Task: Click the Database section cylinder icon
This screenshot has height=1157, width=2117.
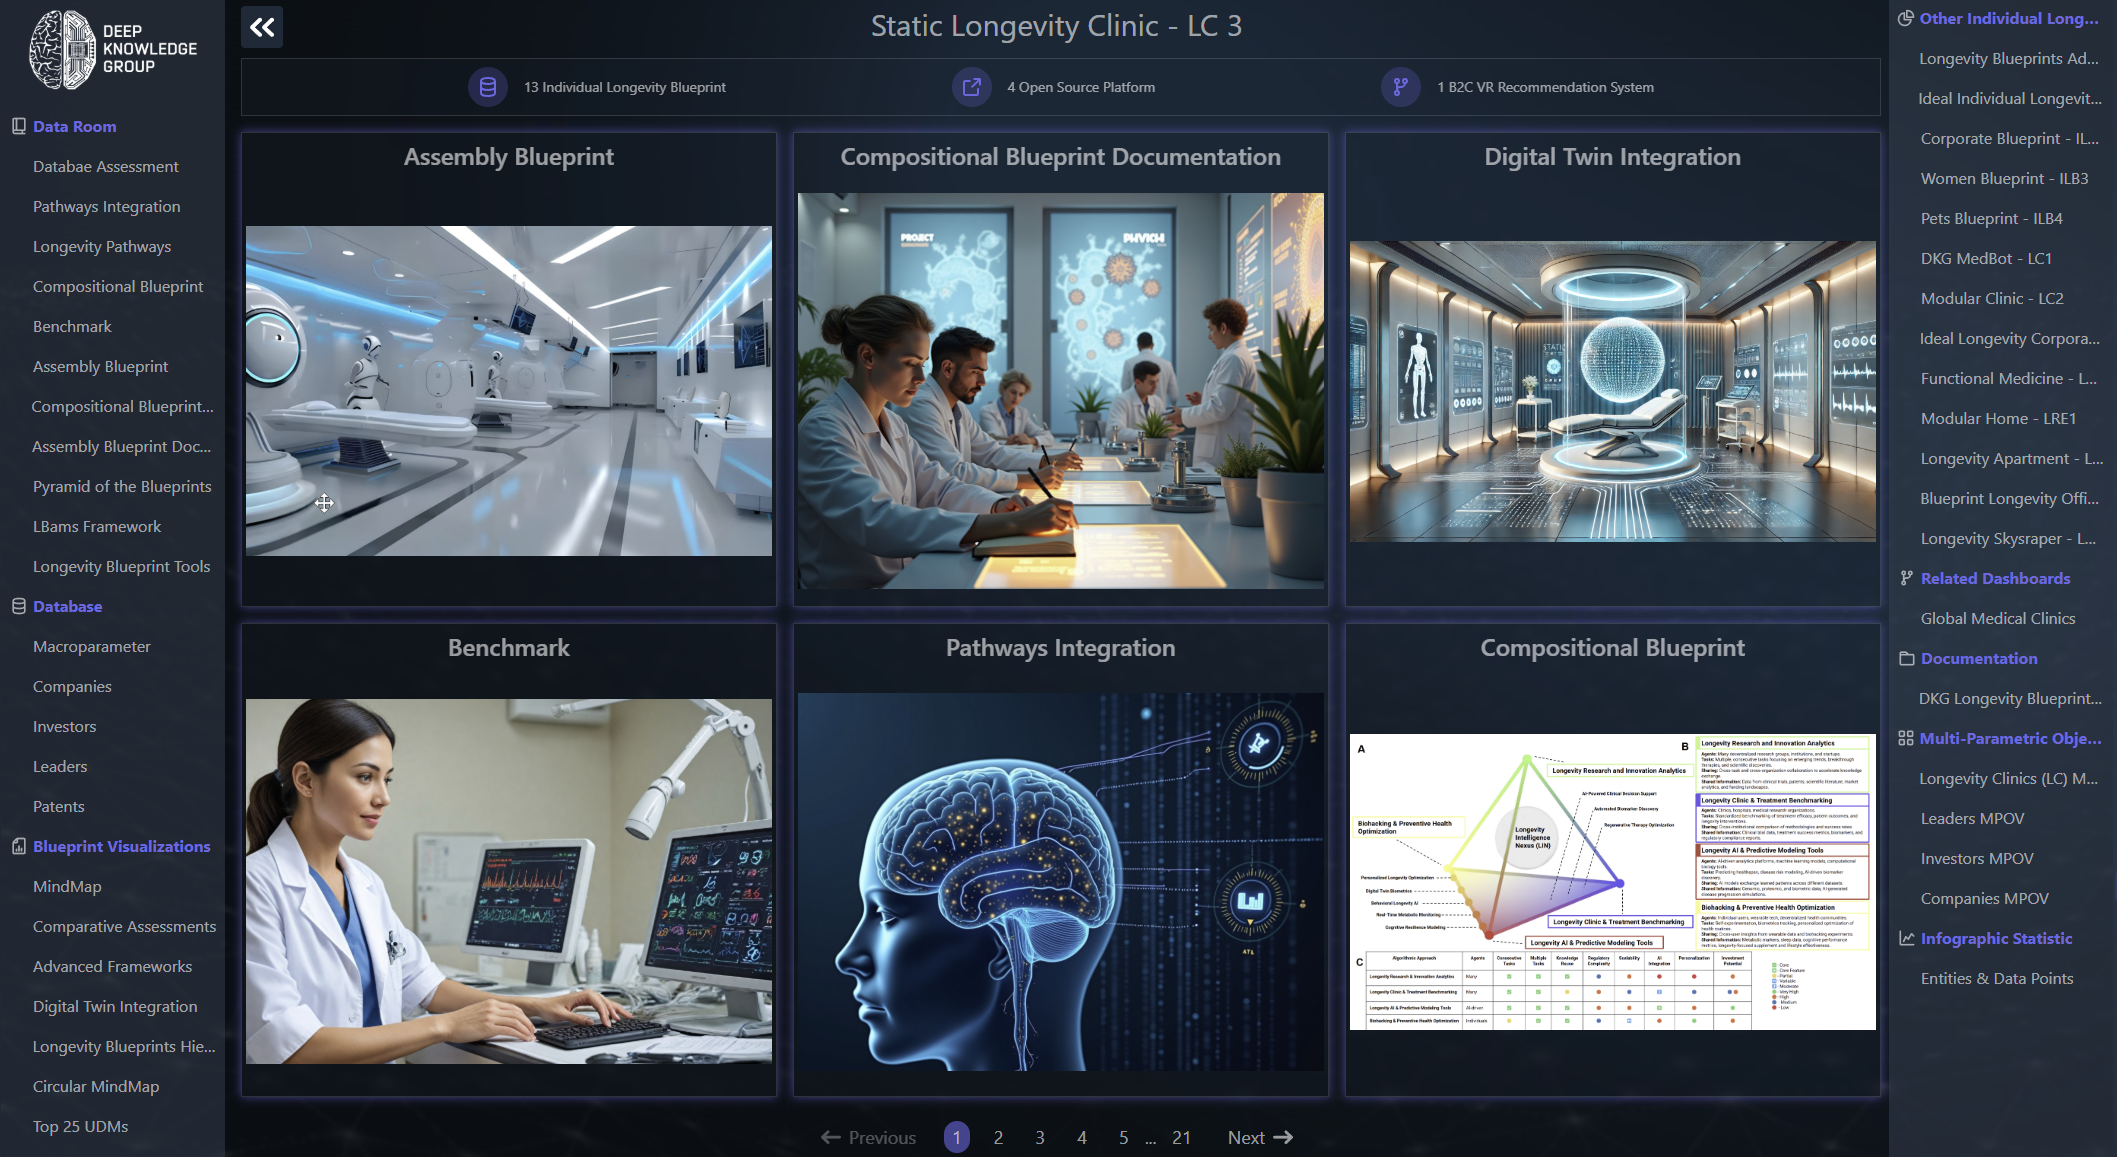Action: (x=18, y=606)
